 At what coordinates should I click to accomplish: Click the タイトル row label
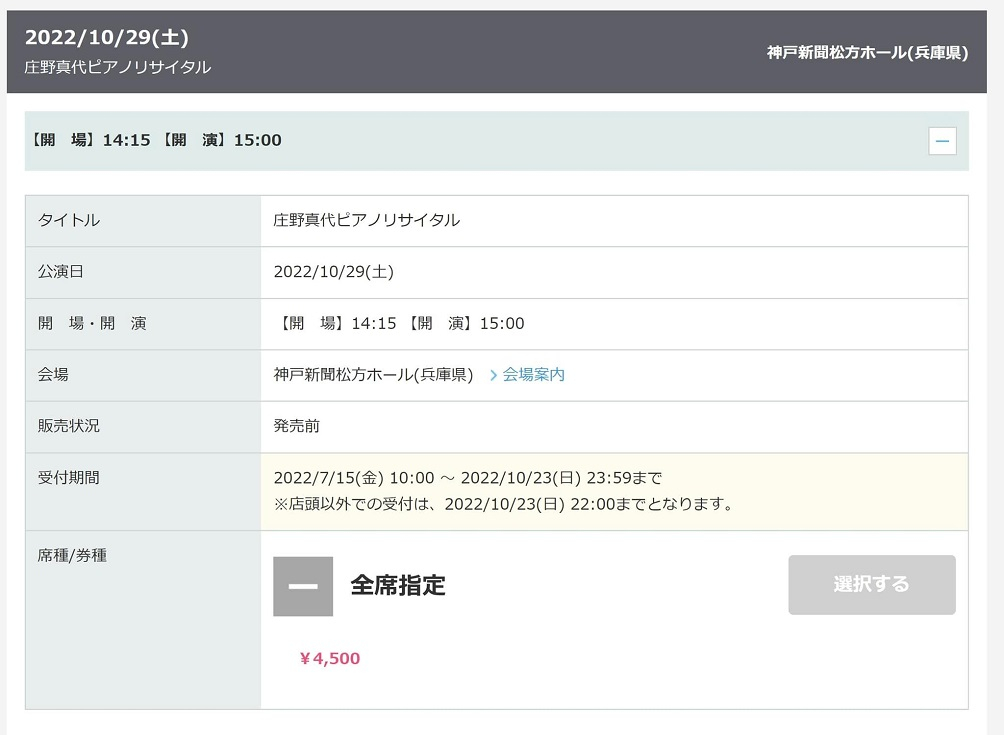click(x=69, y=221)
